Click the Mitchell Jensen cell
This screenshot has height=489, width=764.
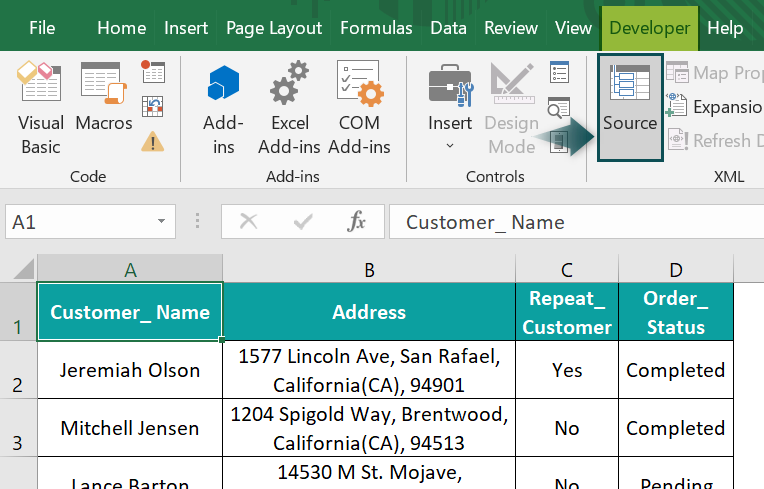click(130, 428)
